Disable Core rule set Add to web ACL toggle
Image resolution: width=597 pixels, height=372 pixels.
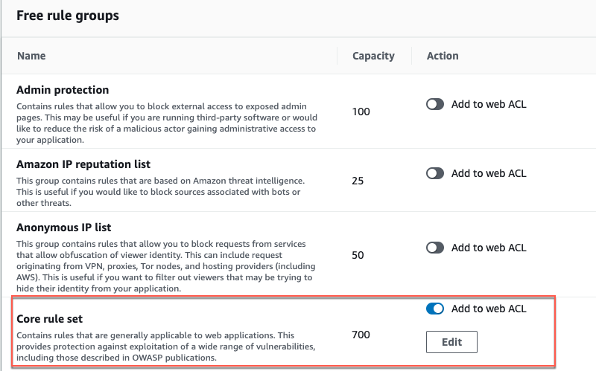pyautogui.click(x=435, y=309)
